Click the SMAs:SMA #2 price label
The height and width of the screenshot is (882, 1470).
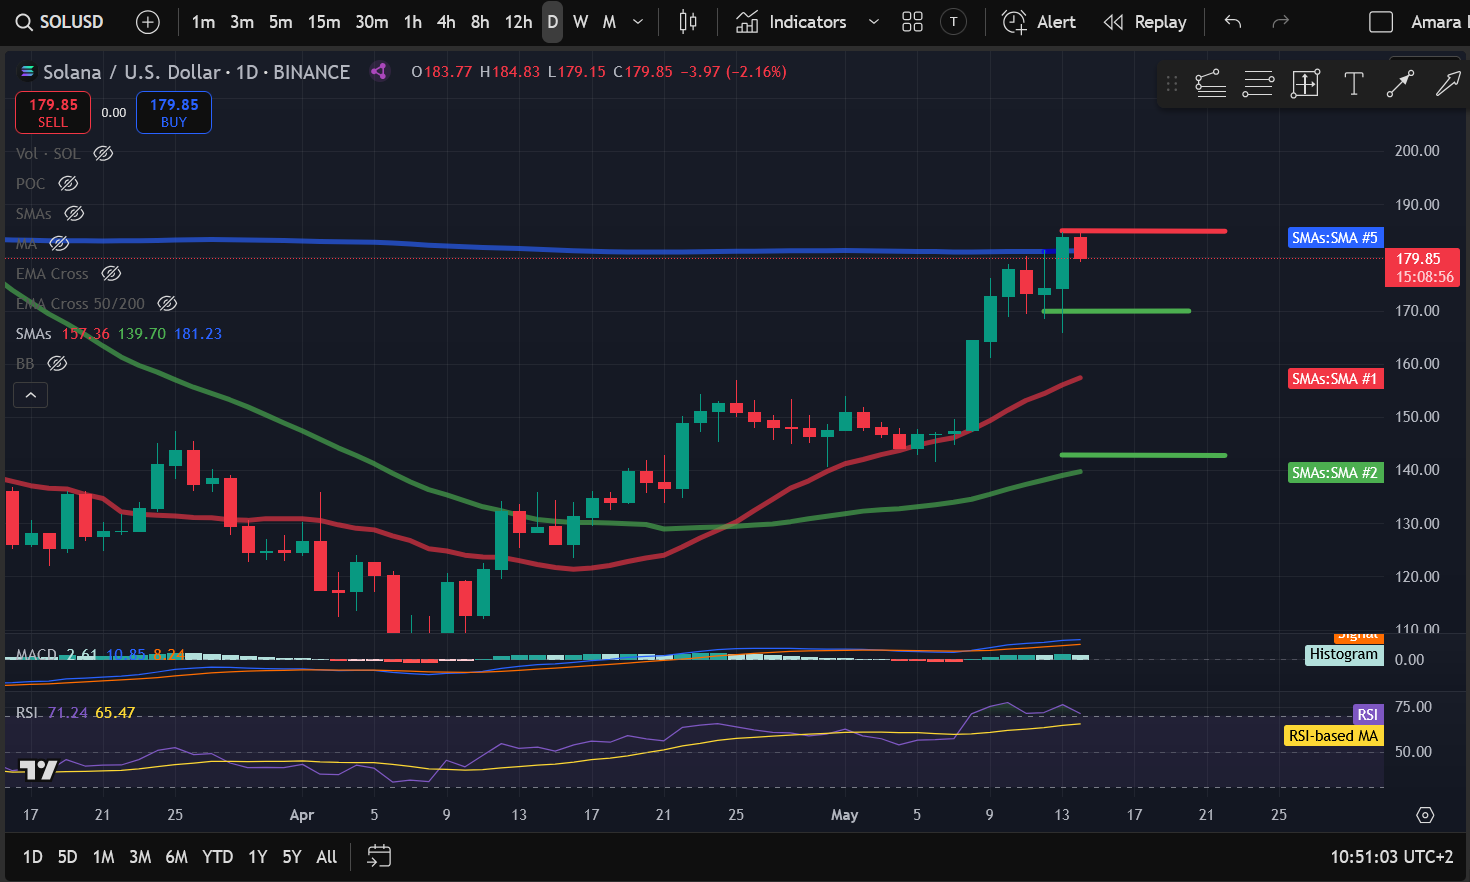(1335, 472)
